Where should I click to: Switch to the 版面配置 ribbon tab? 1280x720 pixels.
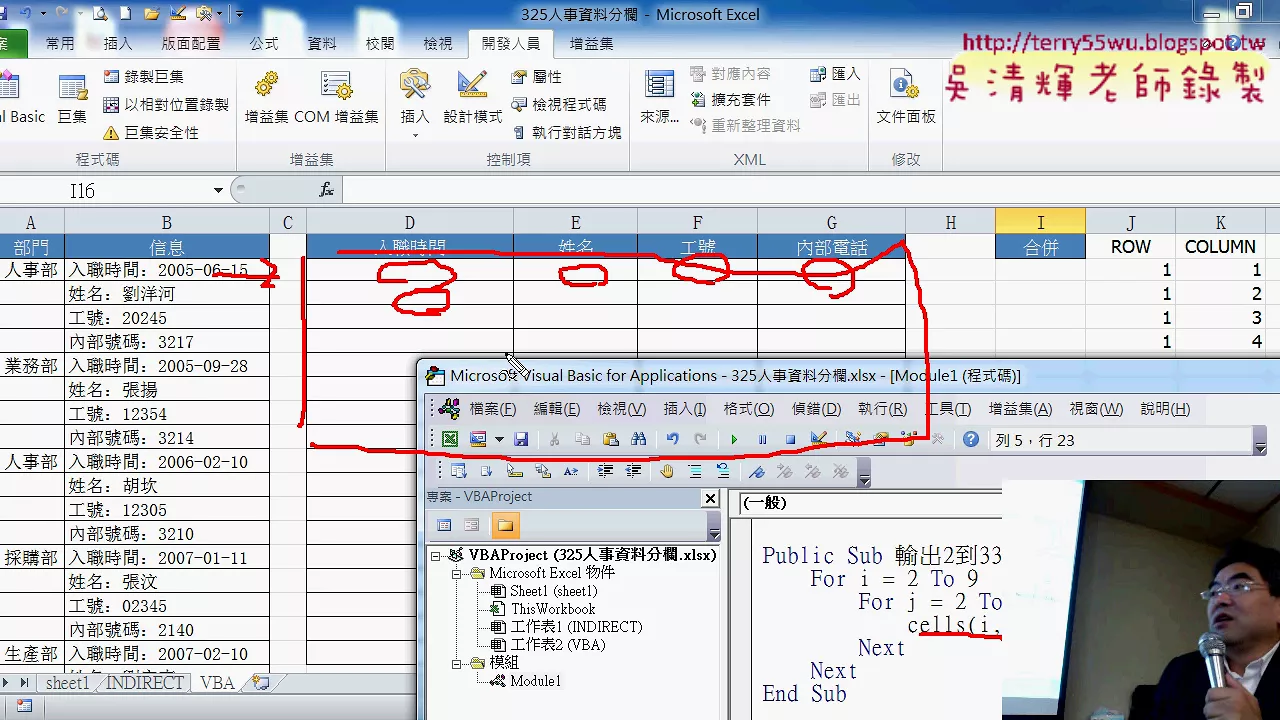(x=191, y=44)
